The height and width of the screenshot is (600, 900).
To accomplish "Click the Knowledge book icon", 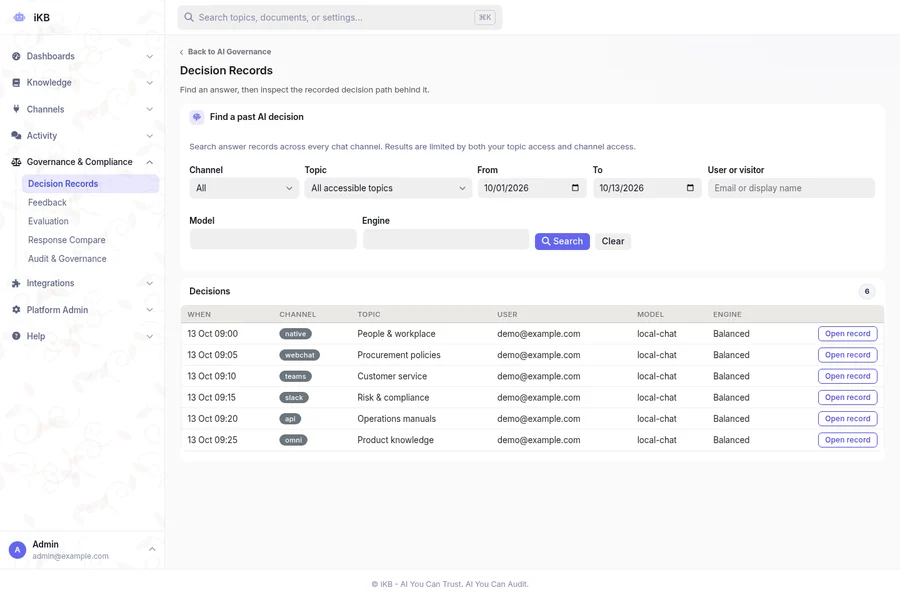I will point(16,83).
